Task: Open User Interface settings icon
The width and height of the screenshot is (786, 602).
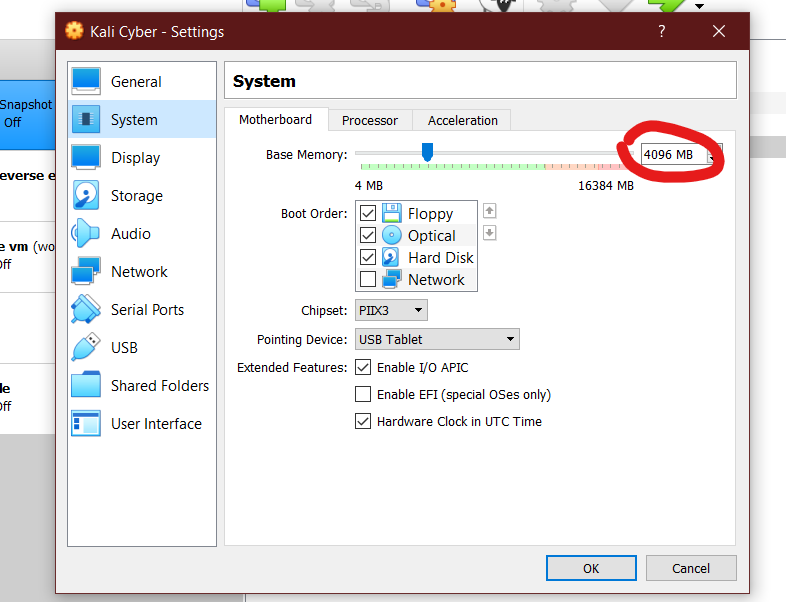Action: [x=86, y=424]
